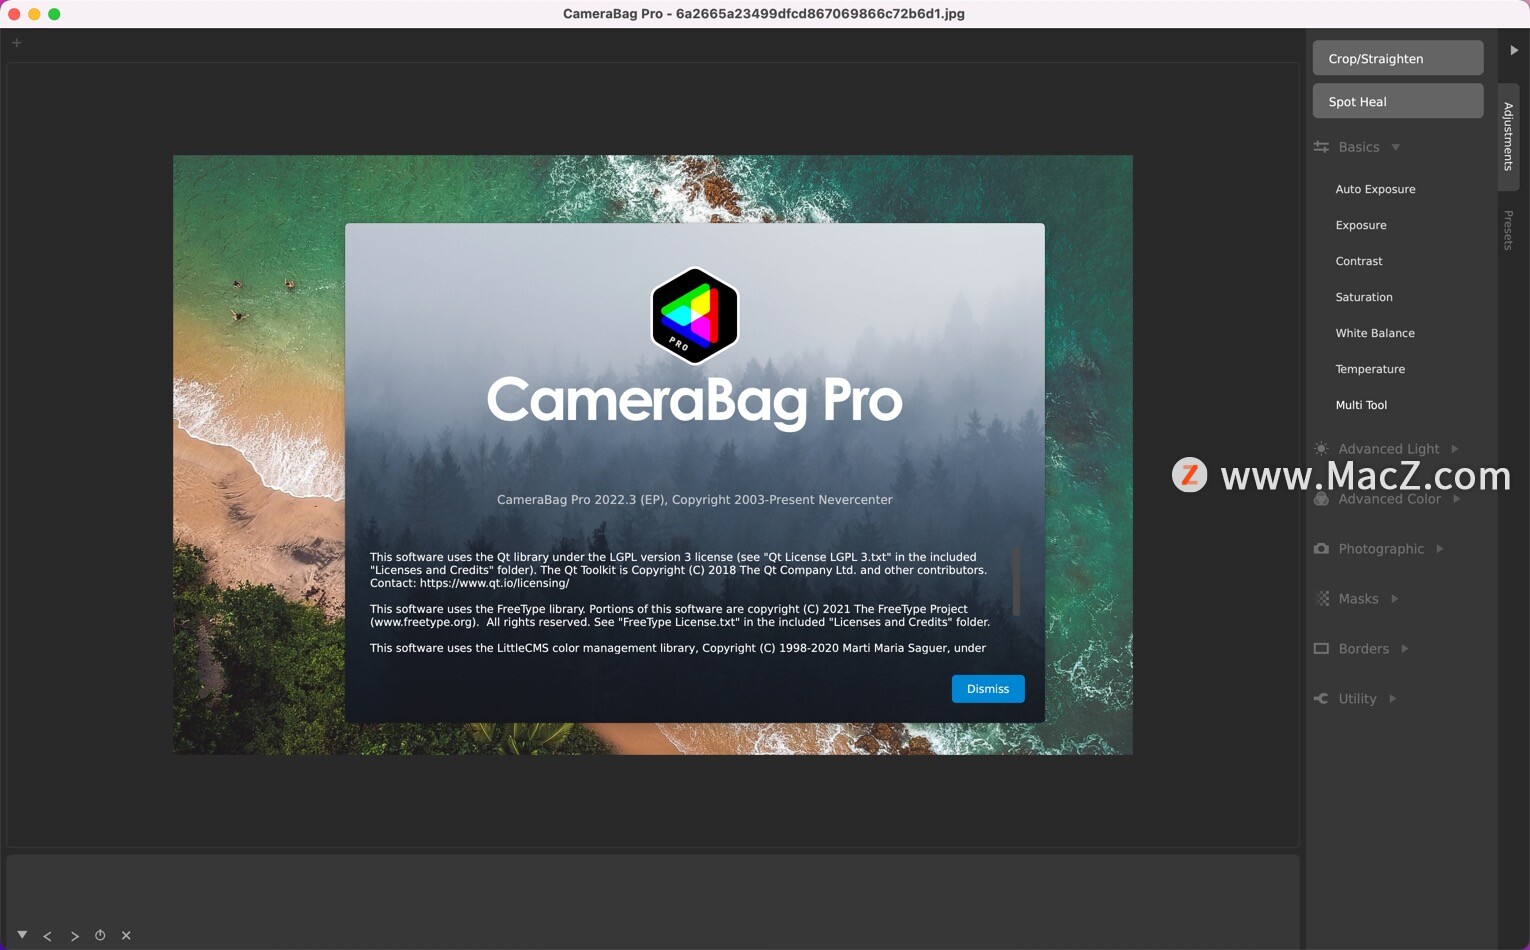Screen dimensions: 1530x950
Task: Click the Masks grid icon
Action: tap(1322, 598)
